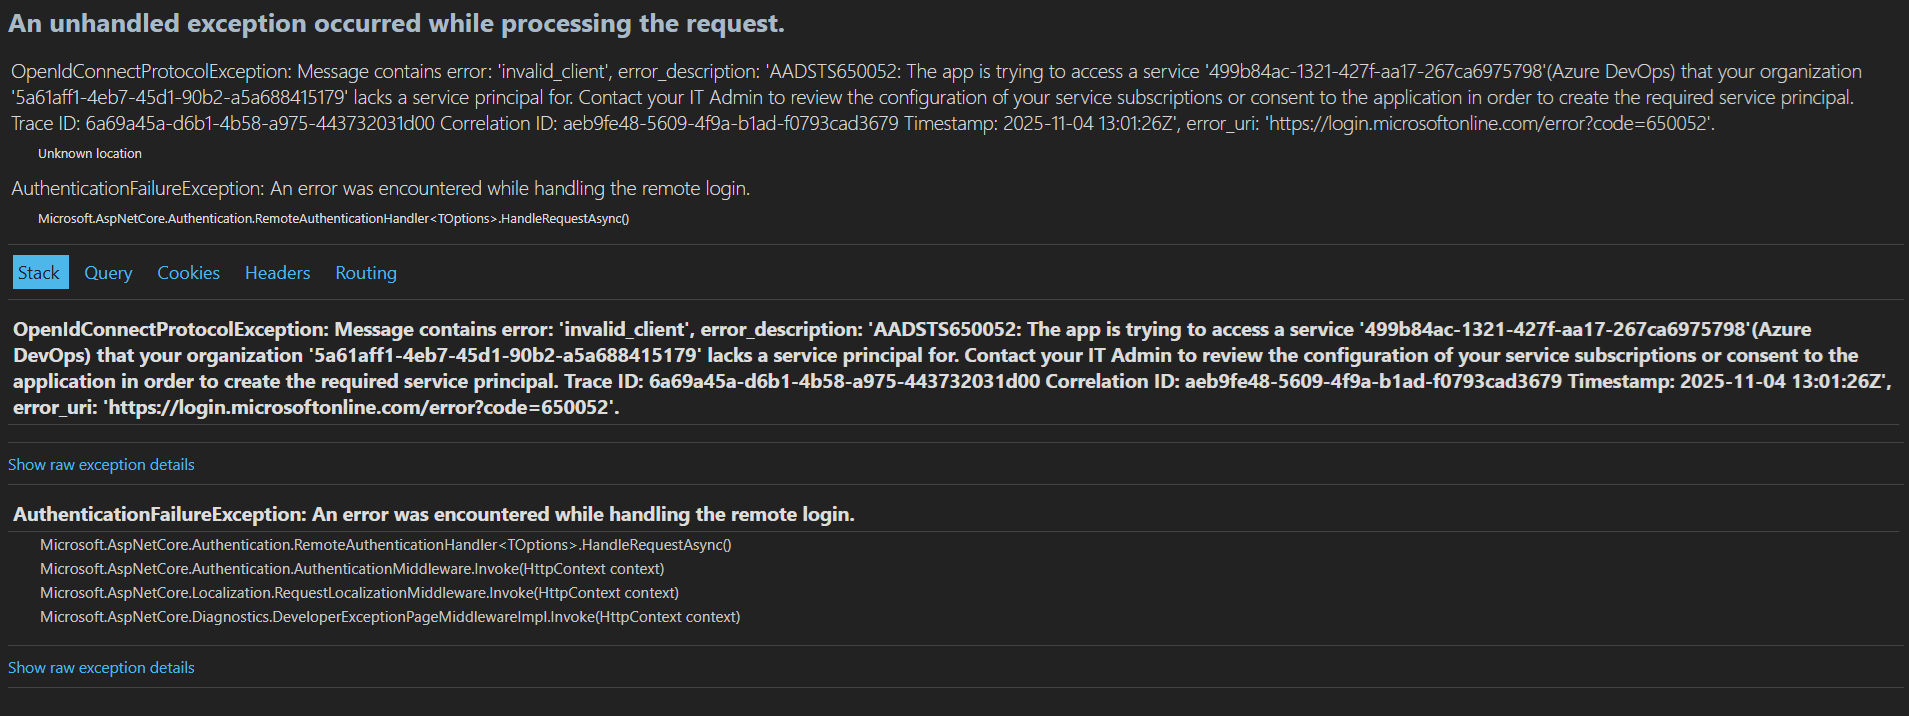
Task: Switch to the Headers tab
Action: [x=277, y=273]
